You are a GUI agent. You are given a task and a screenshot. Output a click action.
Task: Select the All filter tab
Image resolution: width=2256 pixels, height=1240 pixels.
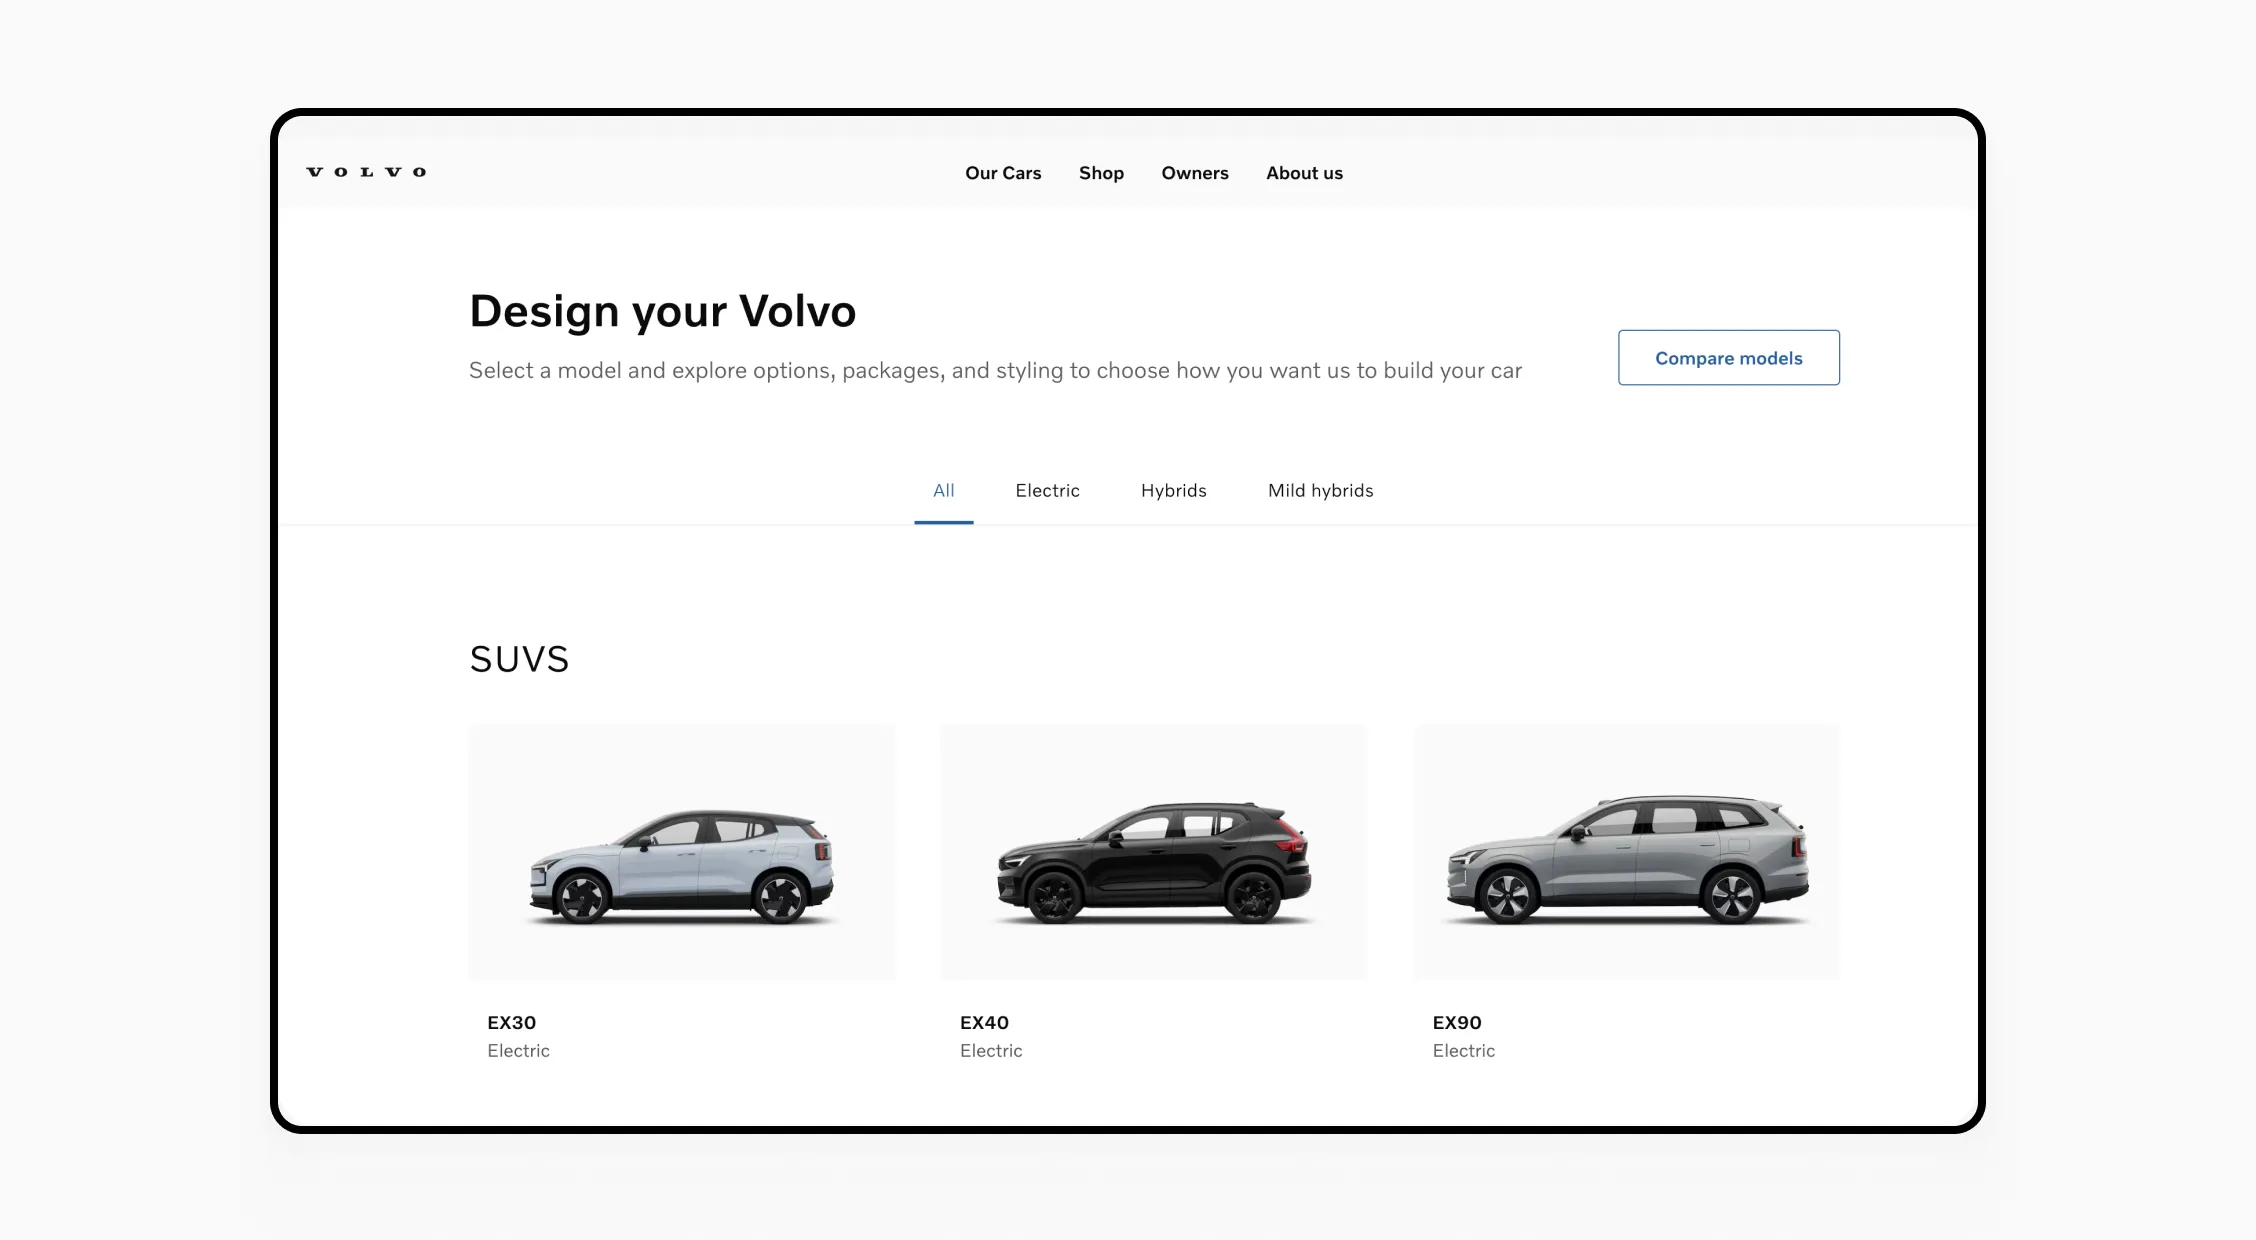click(x=943, y=491)
